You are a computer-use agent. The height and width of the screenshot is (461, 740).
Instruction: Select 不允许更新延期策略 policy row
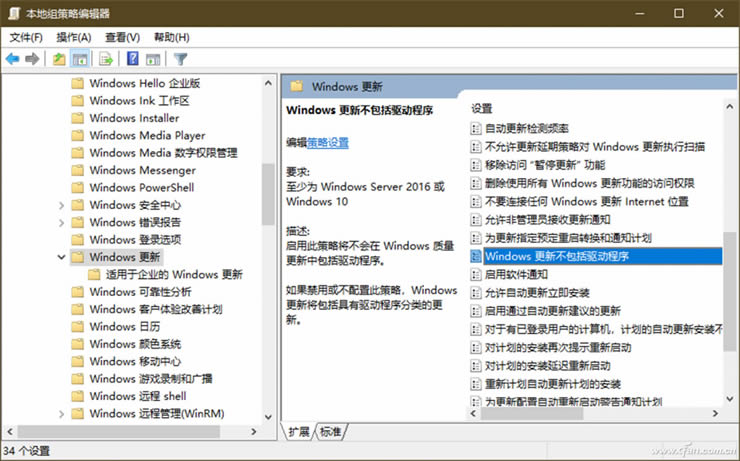point(595,147)
